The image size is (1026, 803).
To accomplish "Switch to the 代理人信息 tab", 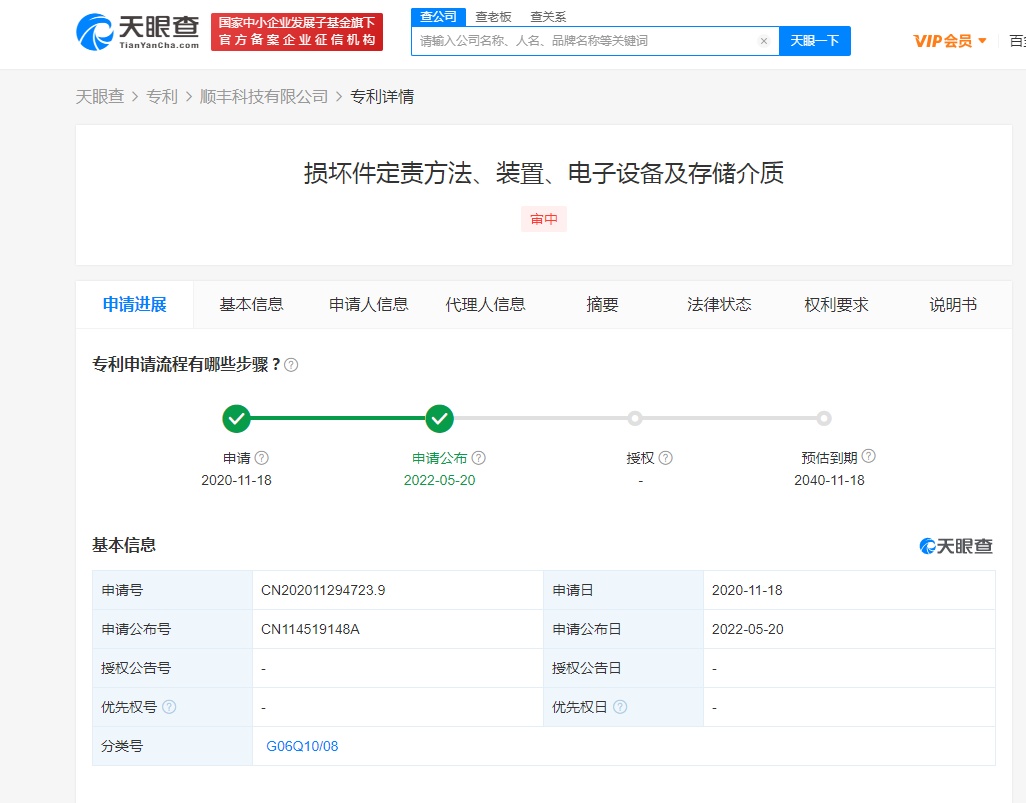I will click(486, 304).
